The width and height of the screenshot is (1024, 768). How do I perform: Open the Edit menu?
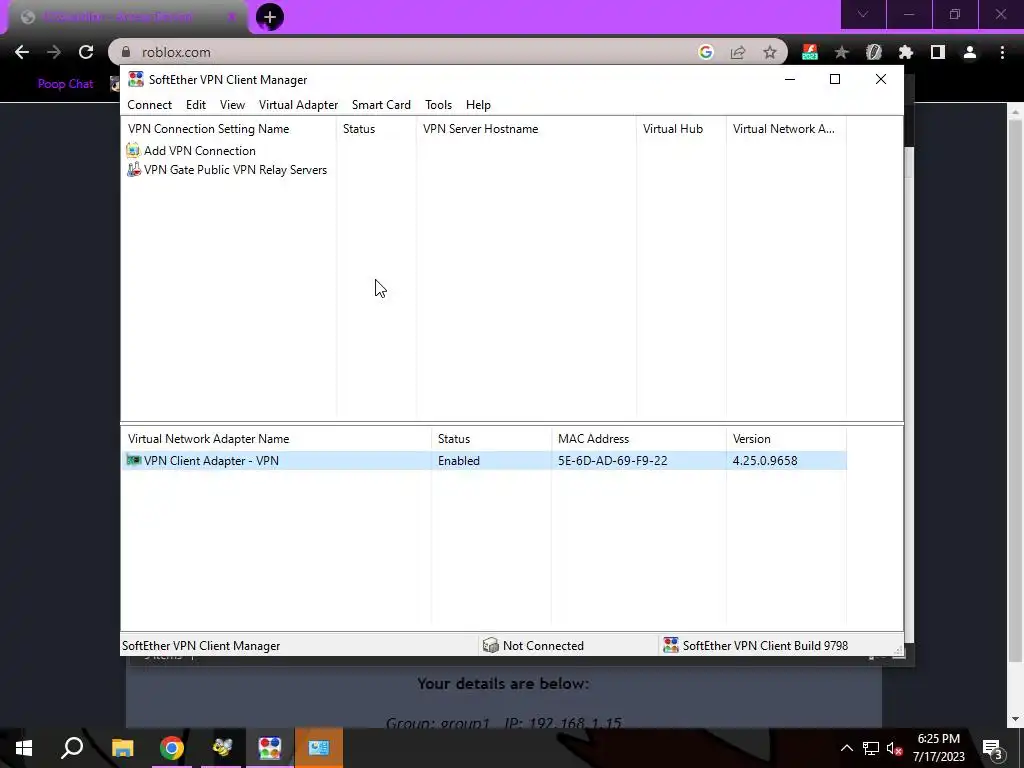195,104
